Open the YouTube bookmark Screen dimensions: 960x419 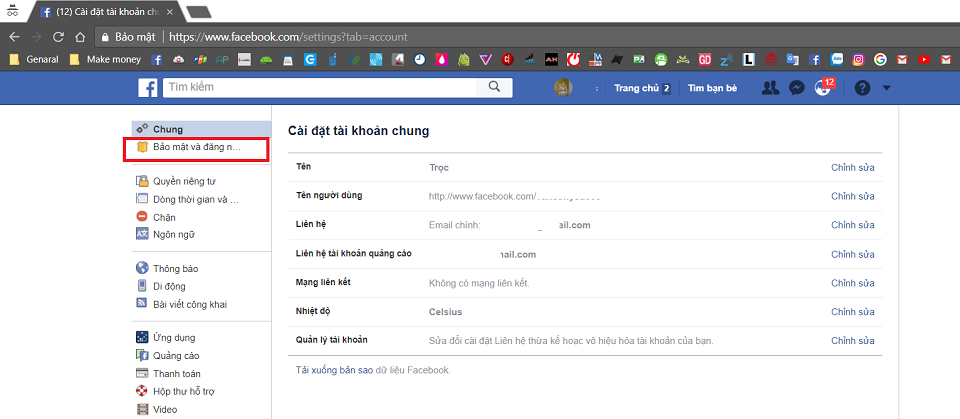coord(924,59)
